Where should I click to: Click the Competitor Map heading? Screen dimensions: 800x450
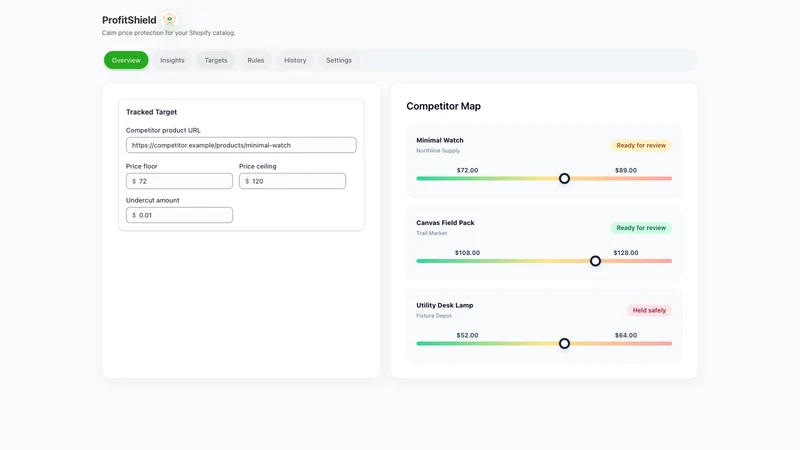click(443, 106)
